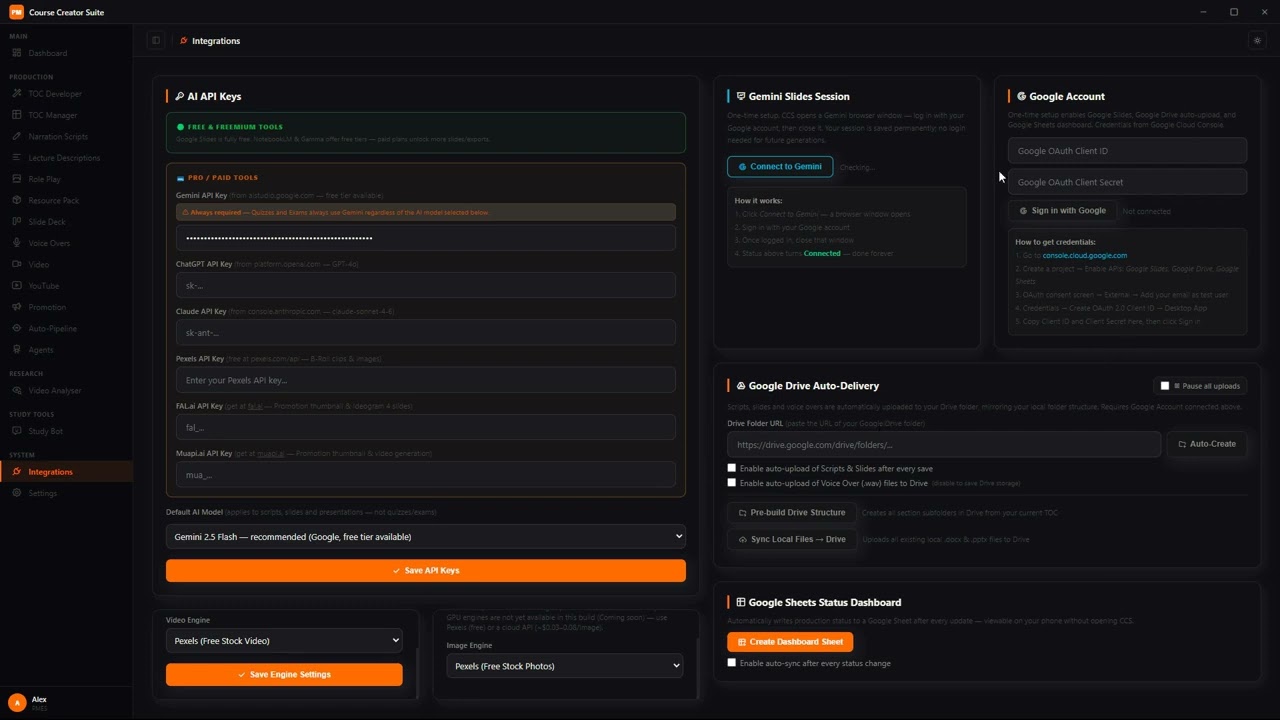Click Pre-build Drive Structure button
Viewport: 1280px width, 720px height.
(791, 513)
